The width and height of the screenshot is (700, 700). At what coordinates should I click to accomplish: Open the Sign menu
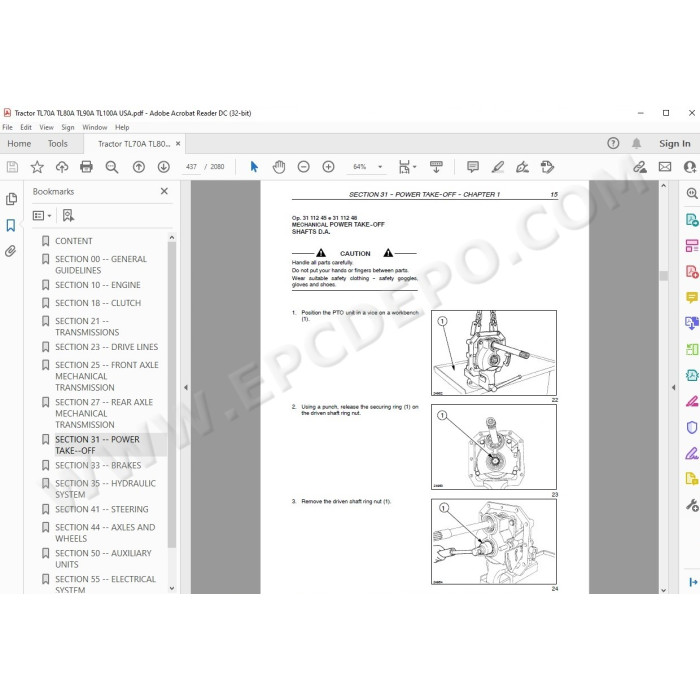(68, 127)
